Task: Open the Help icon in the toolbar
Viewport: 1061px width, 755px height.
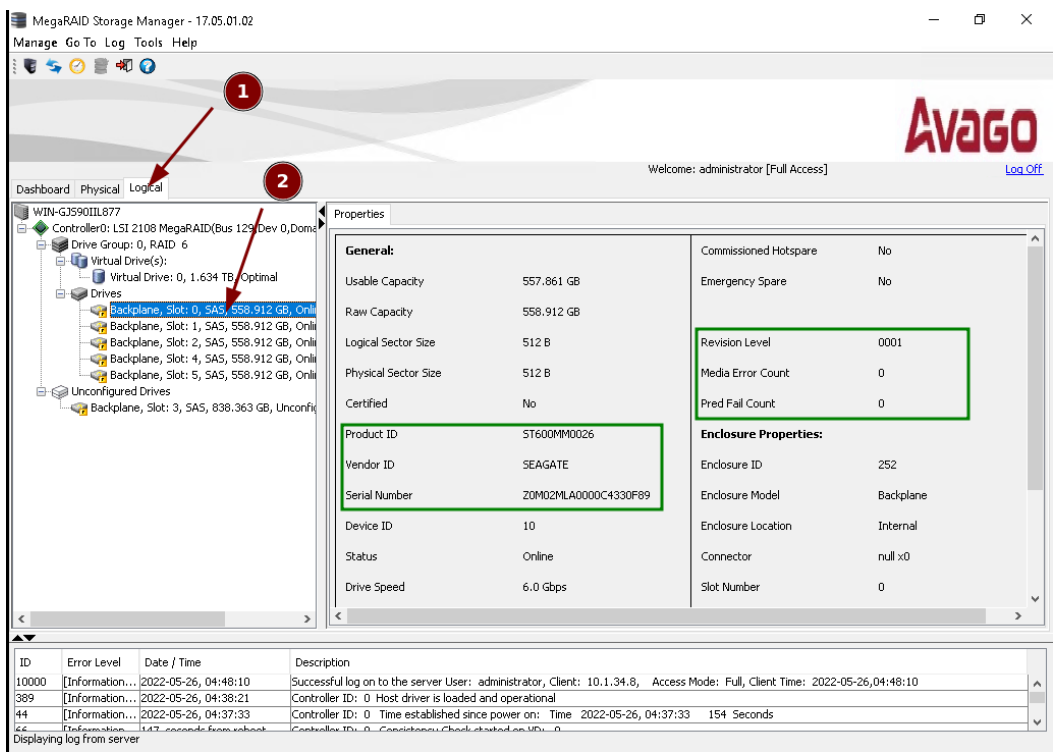Action: tap(146, 66)
